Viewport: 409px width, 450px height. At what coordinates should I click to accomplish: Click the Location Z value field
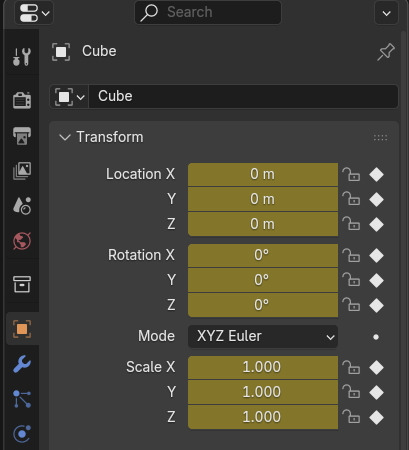pyautogui.click(x=263, y=224)
